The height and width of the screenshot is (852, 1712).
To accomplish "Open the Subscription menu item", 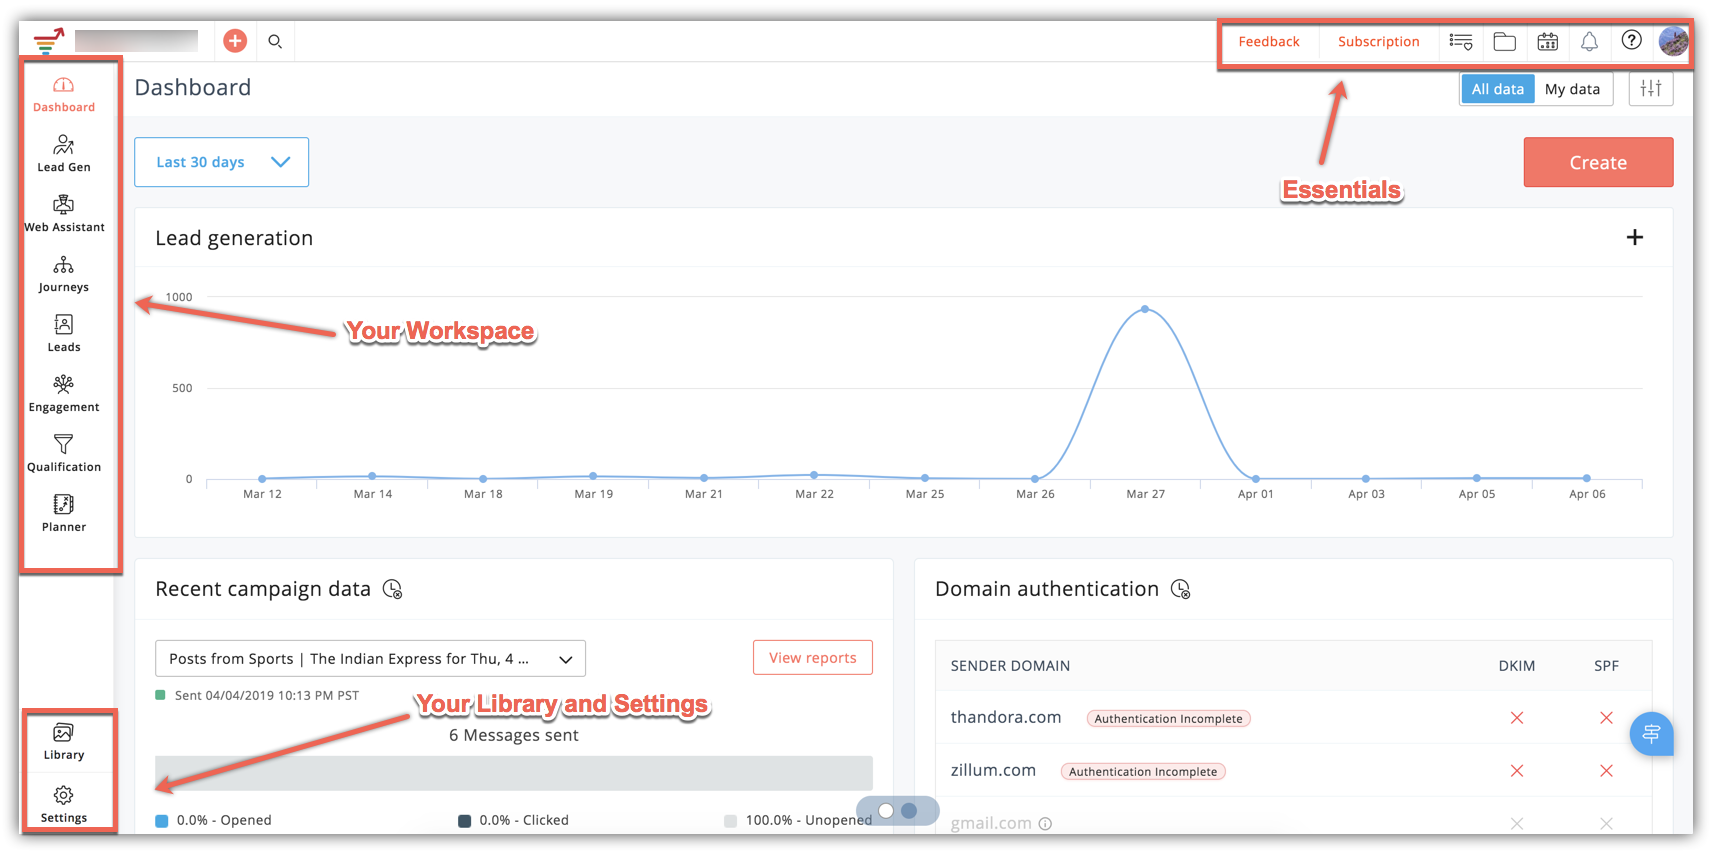I will (x=1378, y=42).
